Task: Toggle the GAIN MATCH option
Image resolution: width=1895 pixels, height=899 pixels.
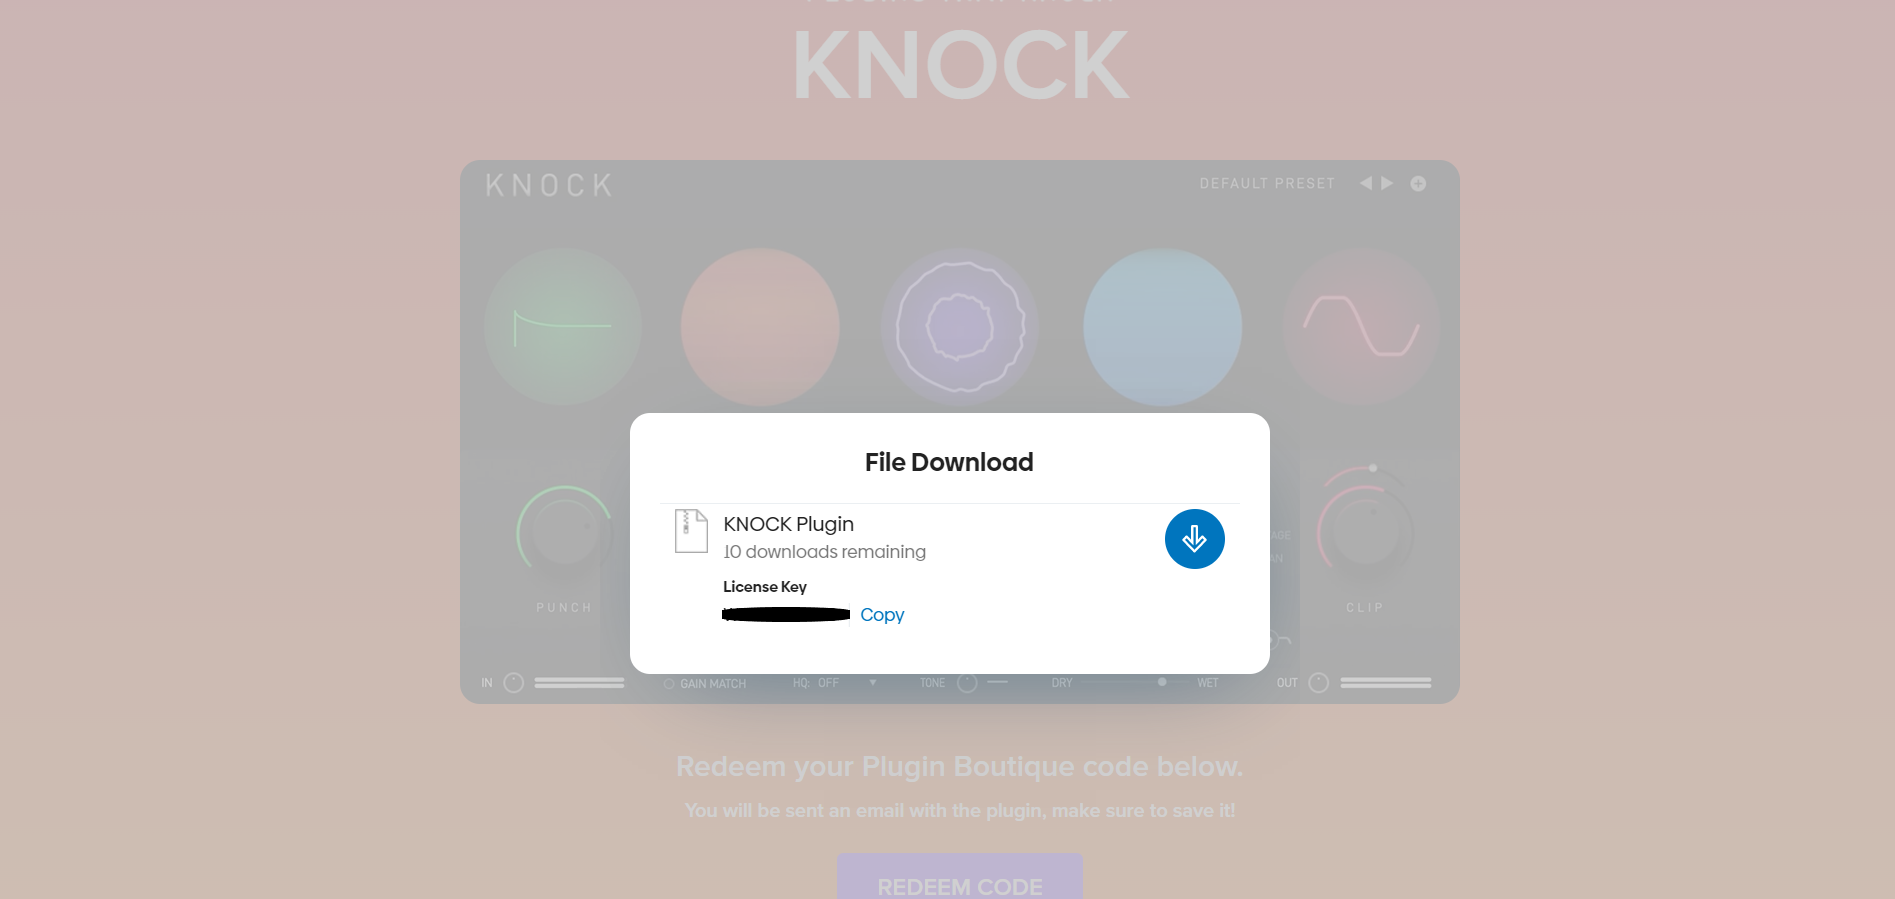Action: [705, 684]
